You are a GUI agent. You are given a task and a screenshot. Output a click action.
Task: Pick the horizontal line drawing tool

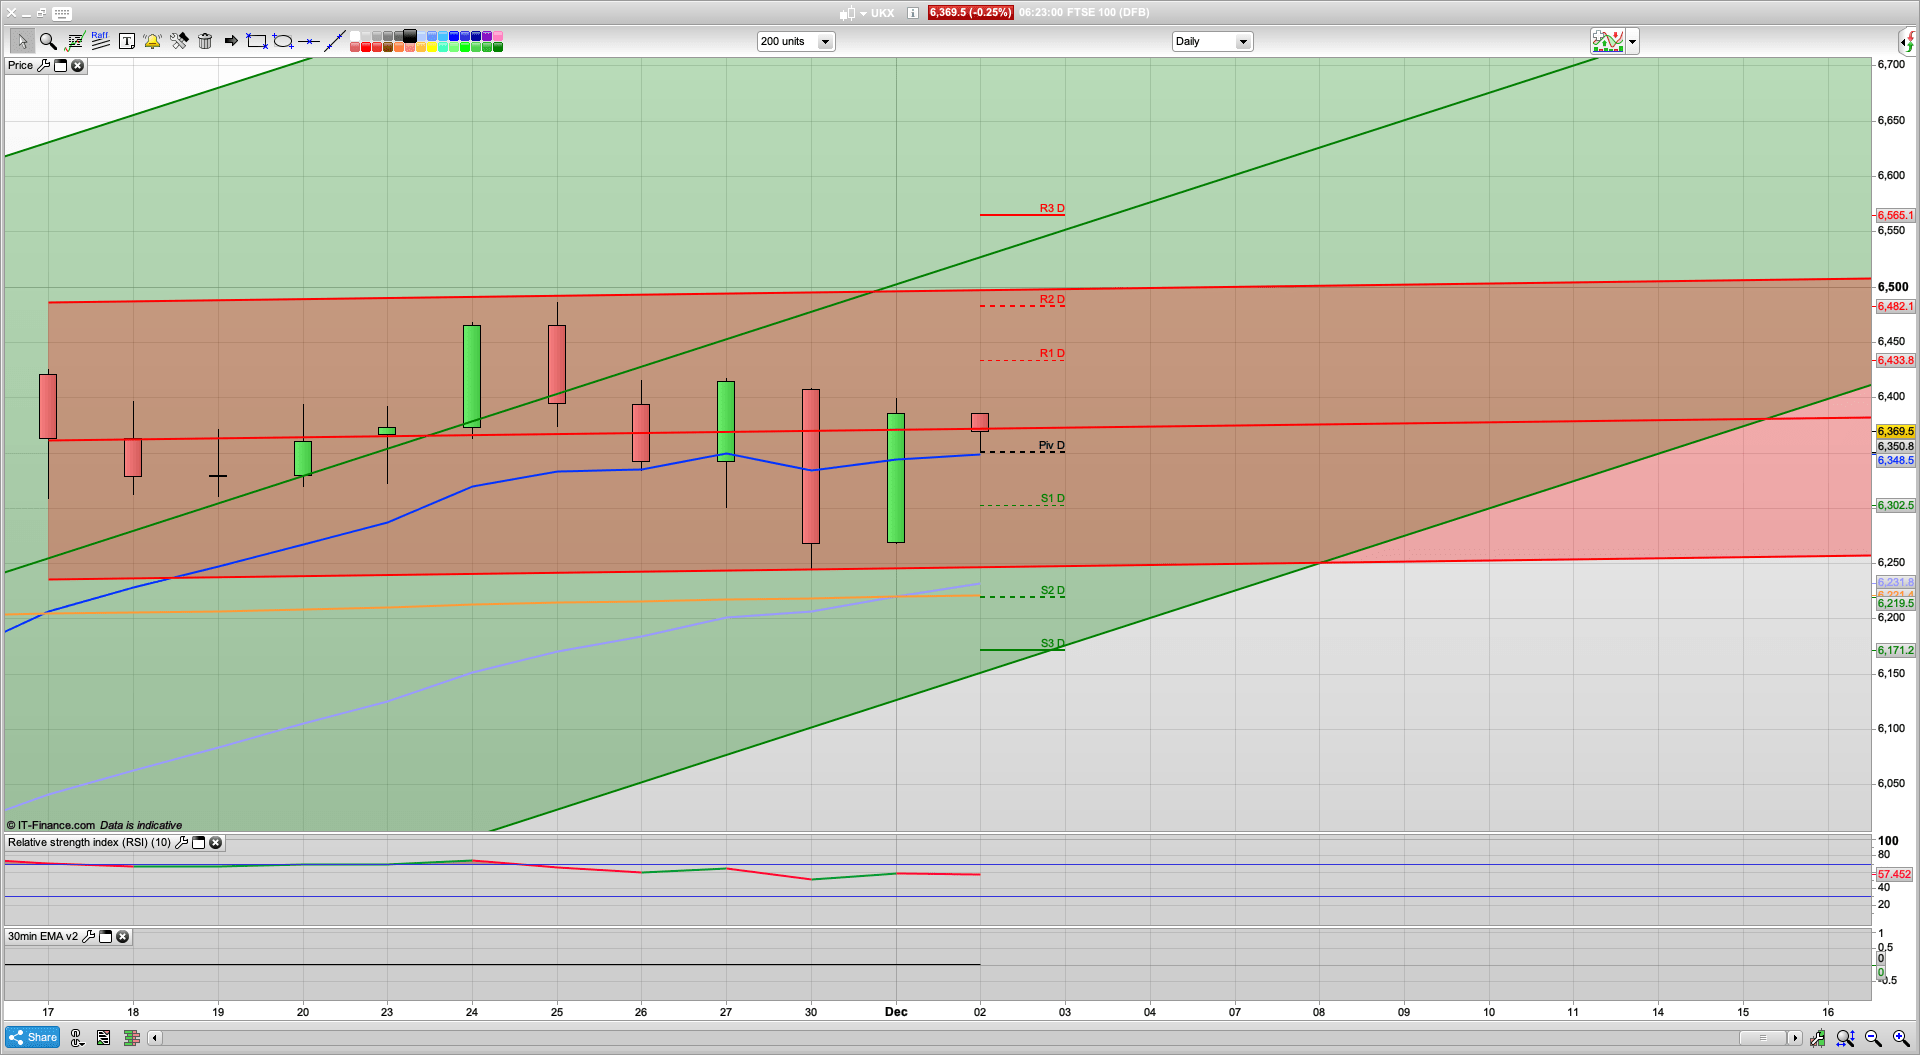(309, 41)
